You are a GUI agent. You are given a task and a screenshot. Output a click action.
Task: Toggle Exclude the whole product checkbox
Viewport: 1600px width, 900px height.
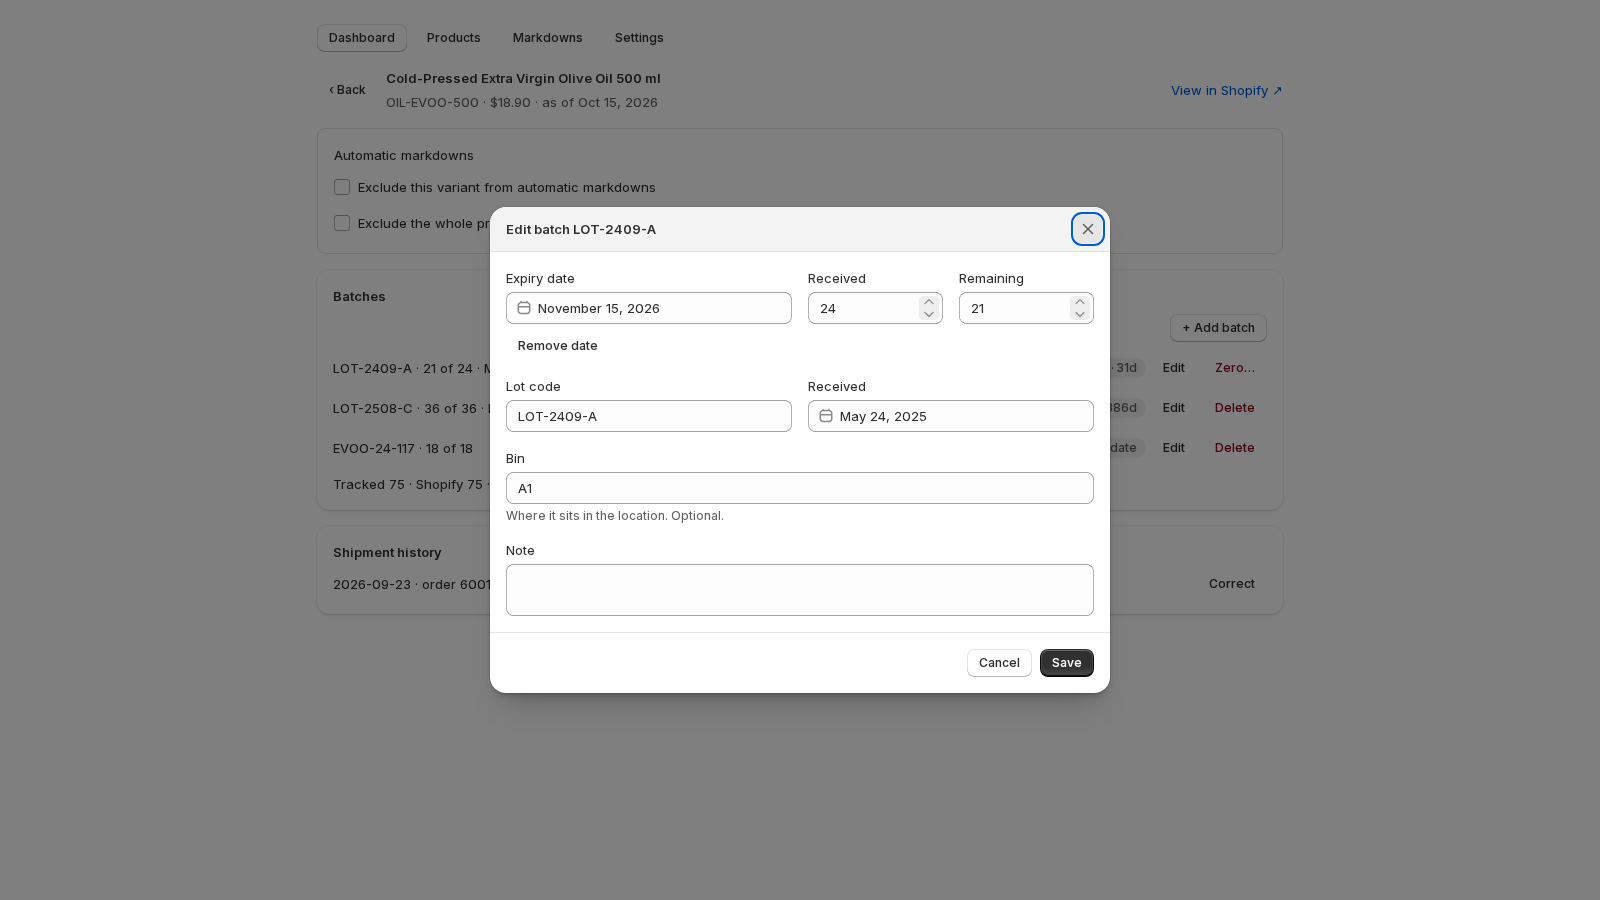pyautogui.click(x=342, y=223)
